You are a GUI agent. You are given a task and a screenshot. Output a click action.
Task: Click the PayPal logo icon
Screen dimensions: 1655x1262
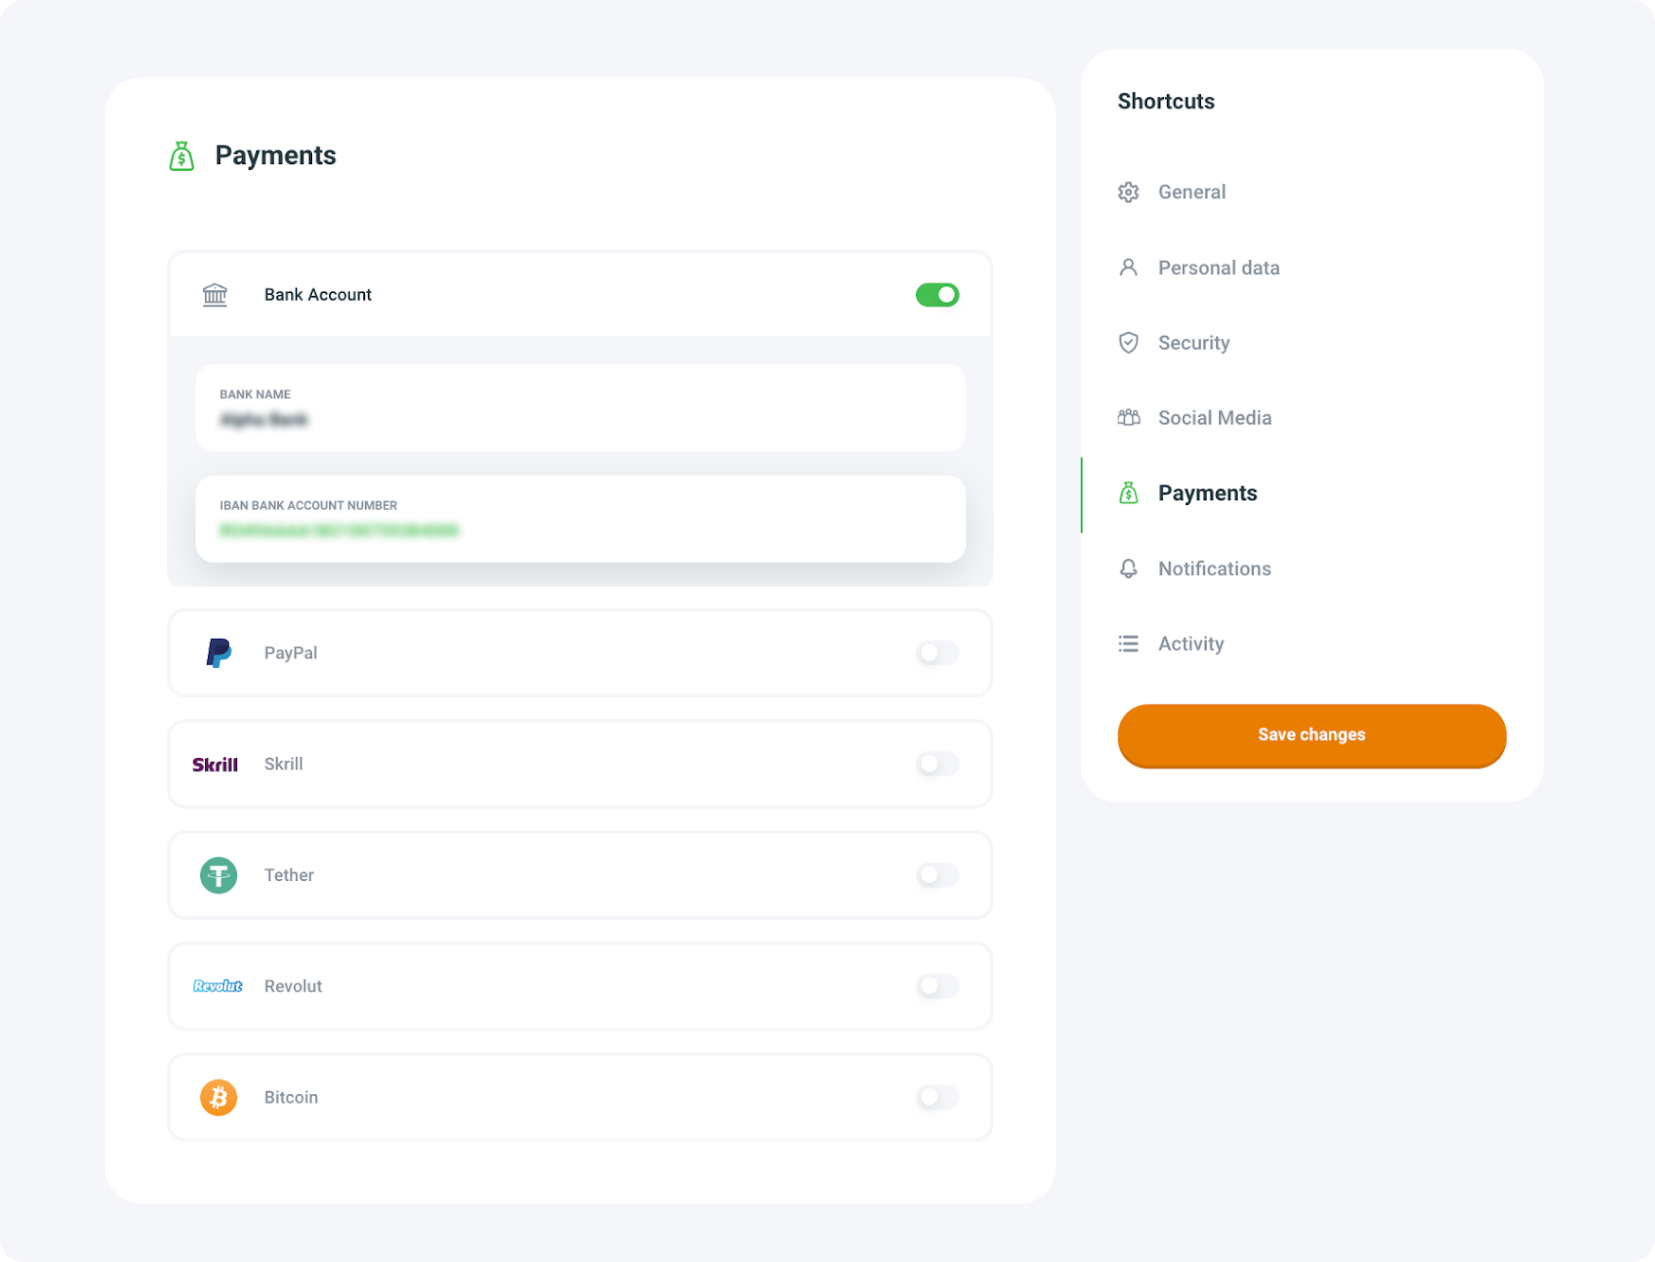click(218, 653)
